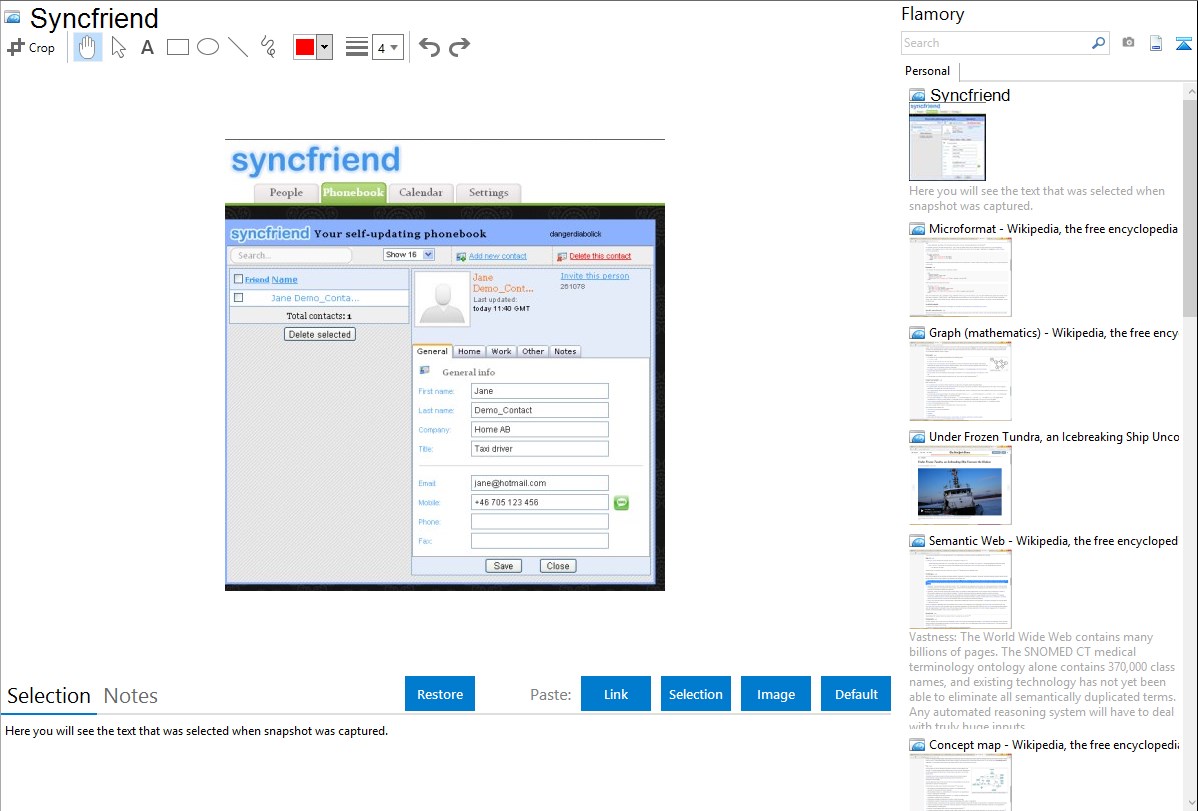Click the Delete this contact link
The width and height of the screenshot is (1198, 811).
click(x=600, y=256)
